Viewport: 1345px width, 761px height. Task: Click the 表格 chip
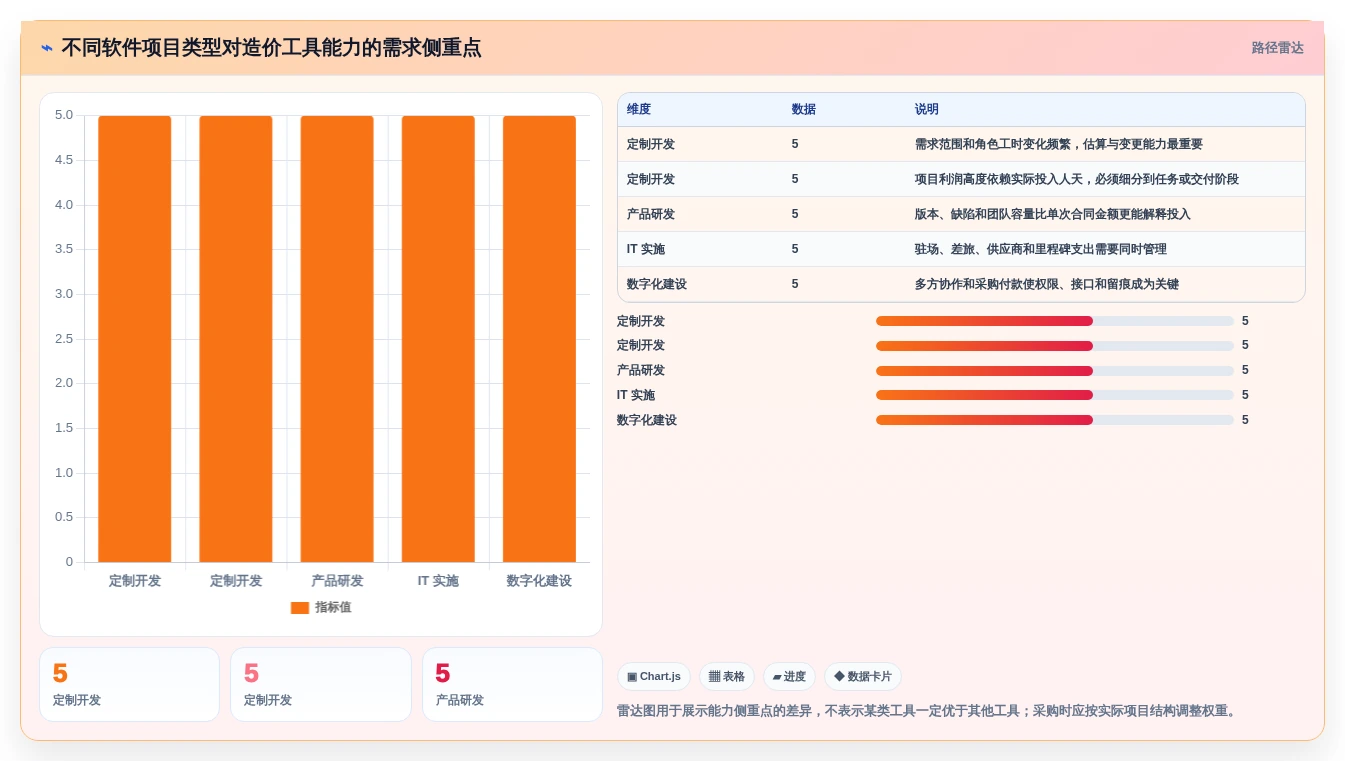(727, 677)
